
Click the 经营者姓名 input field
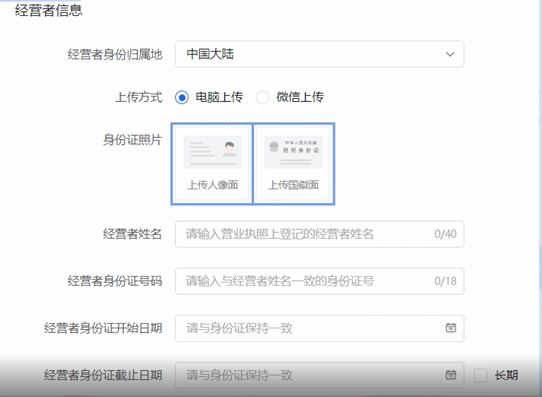[x=319, y=234]
